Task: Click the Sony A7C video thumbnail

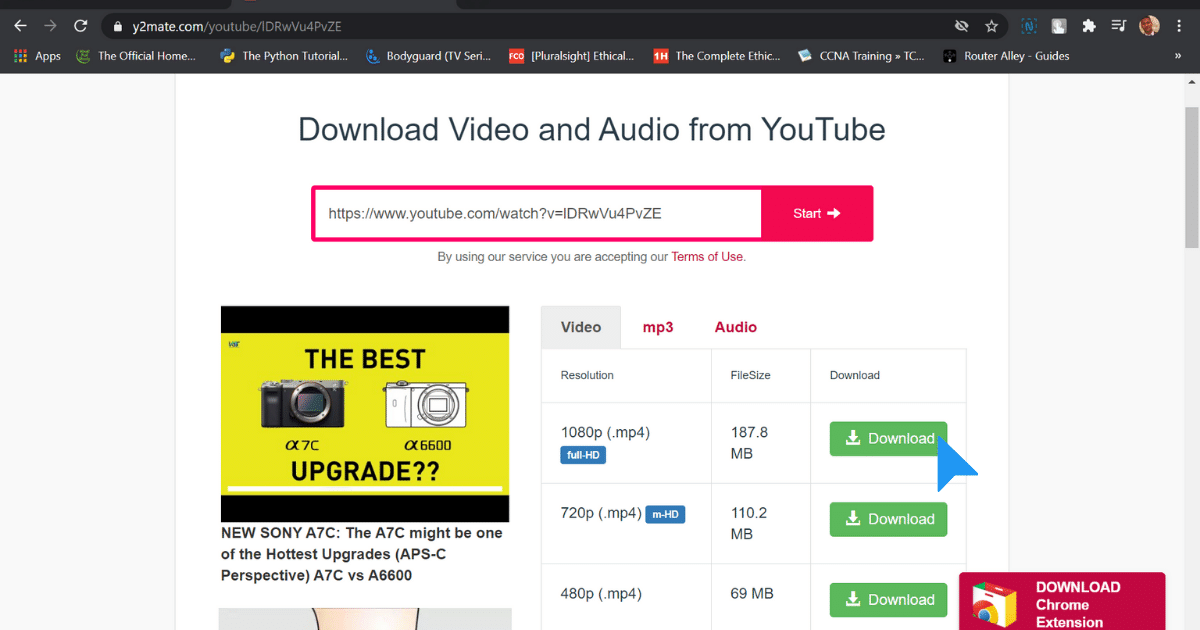Action: (x=365, y=414)
